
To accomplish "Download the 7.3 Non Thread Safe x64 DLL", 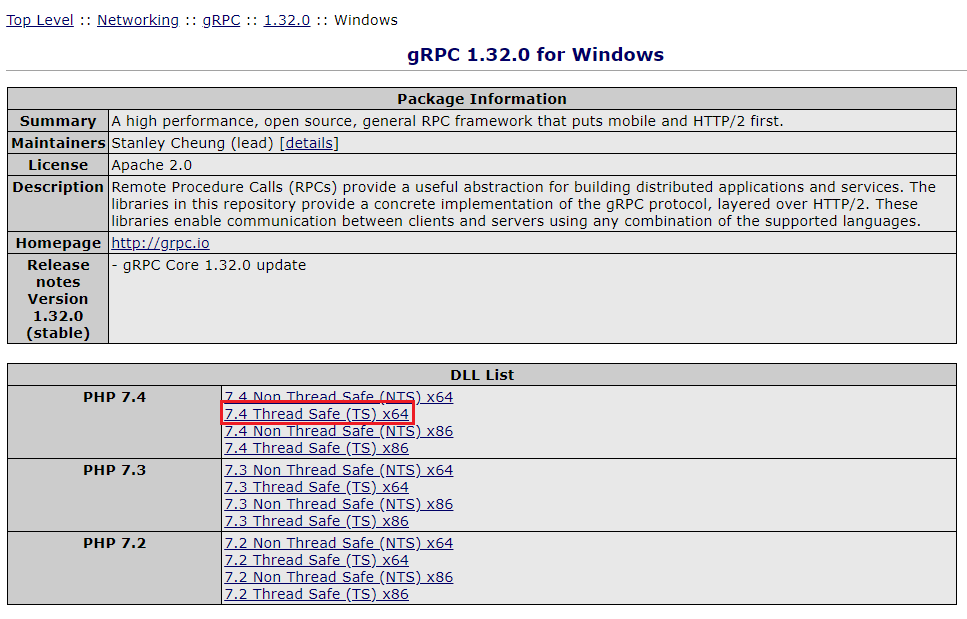I will pos(338,469).
